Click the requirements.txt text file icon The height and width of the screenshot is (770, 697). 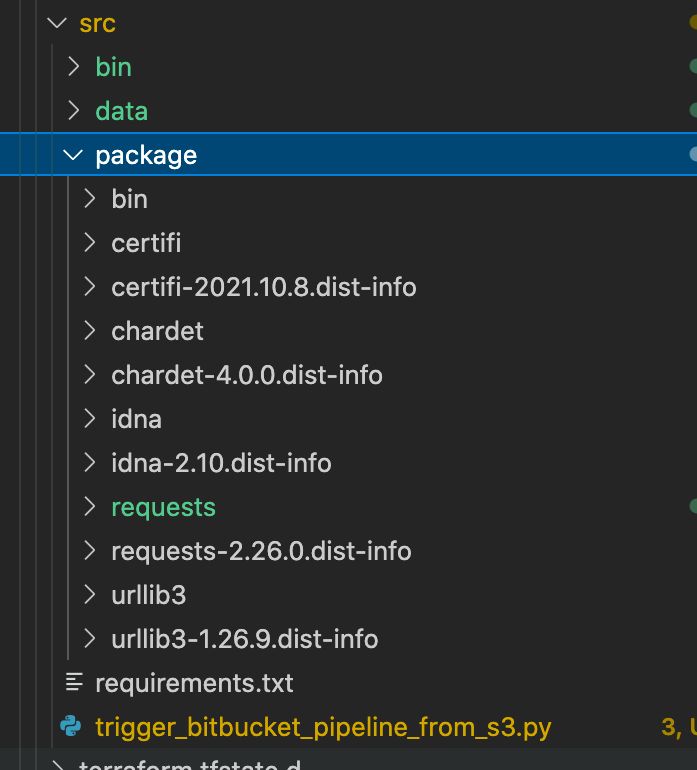click(73, 683)
